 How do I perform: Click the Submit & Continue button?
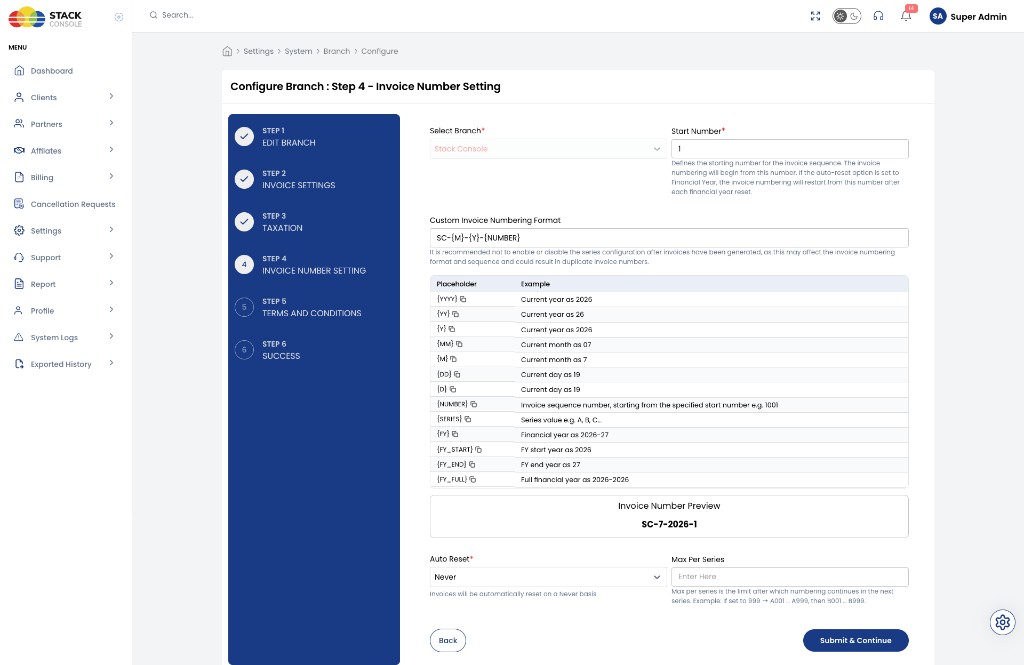pyautogui.click(x=856, y=640)
